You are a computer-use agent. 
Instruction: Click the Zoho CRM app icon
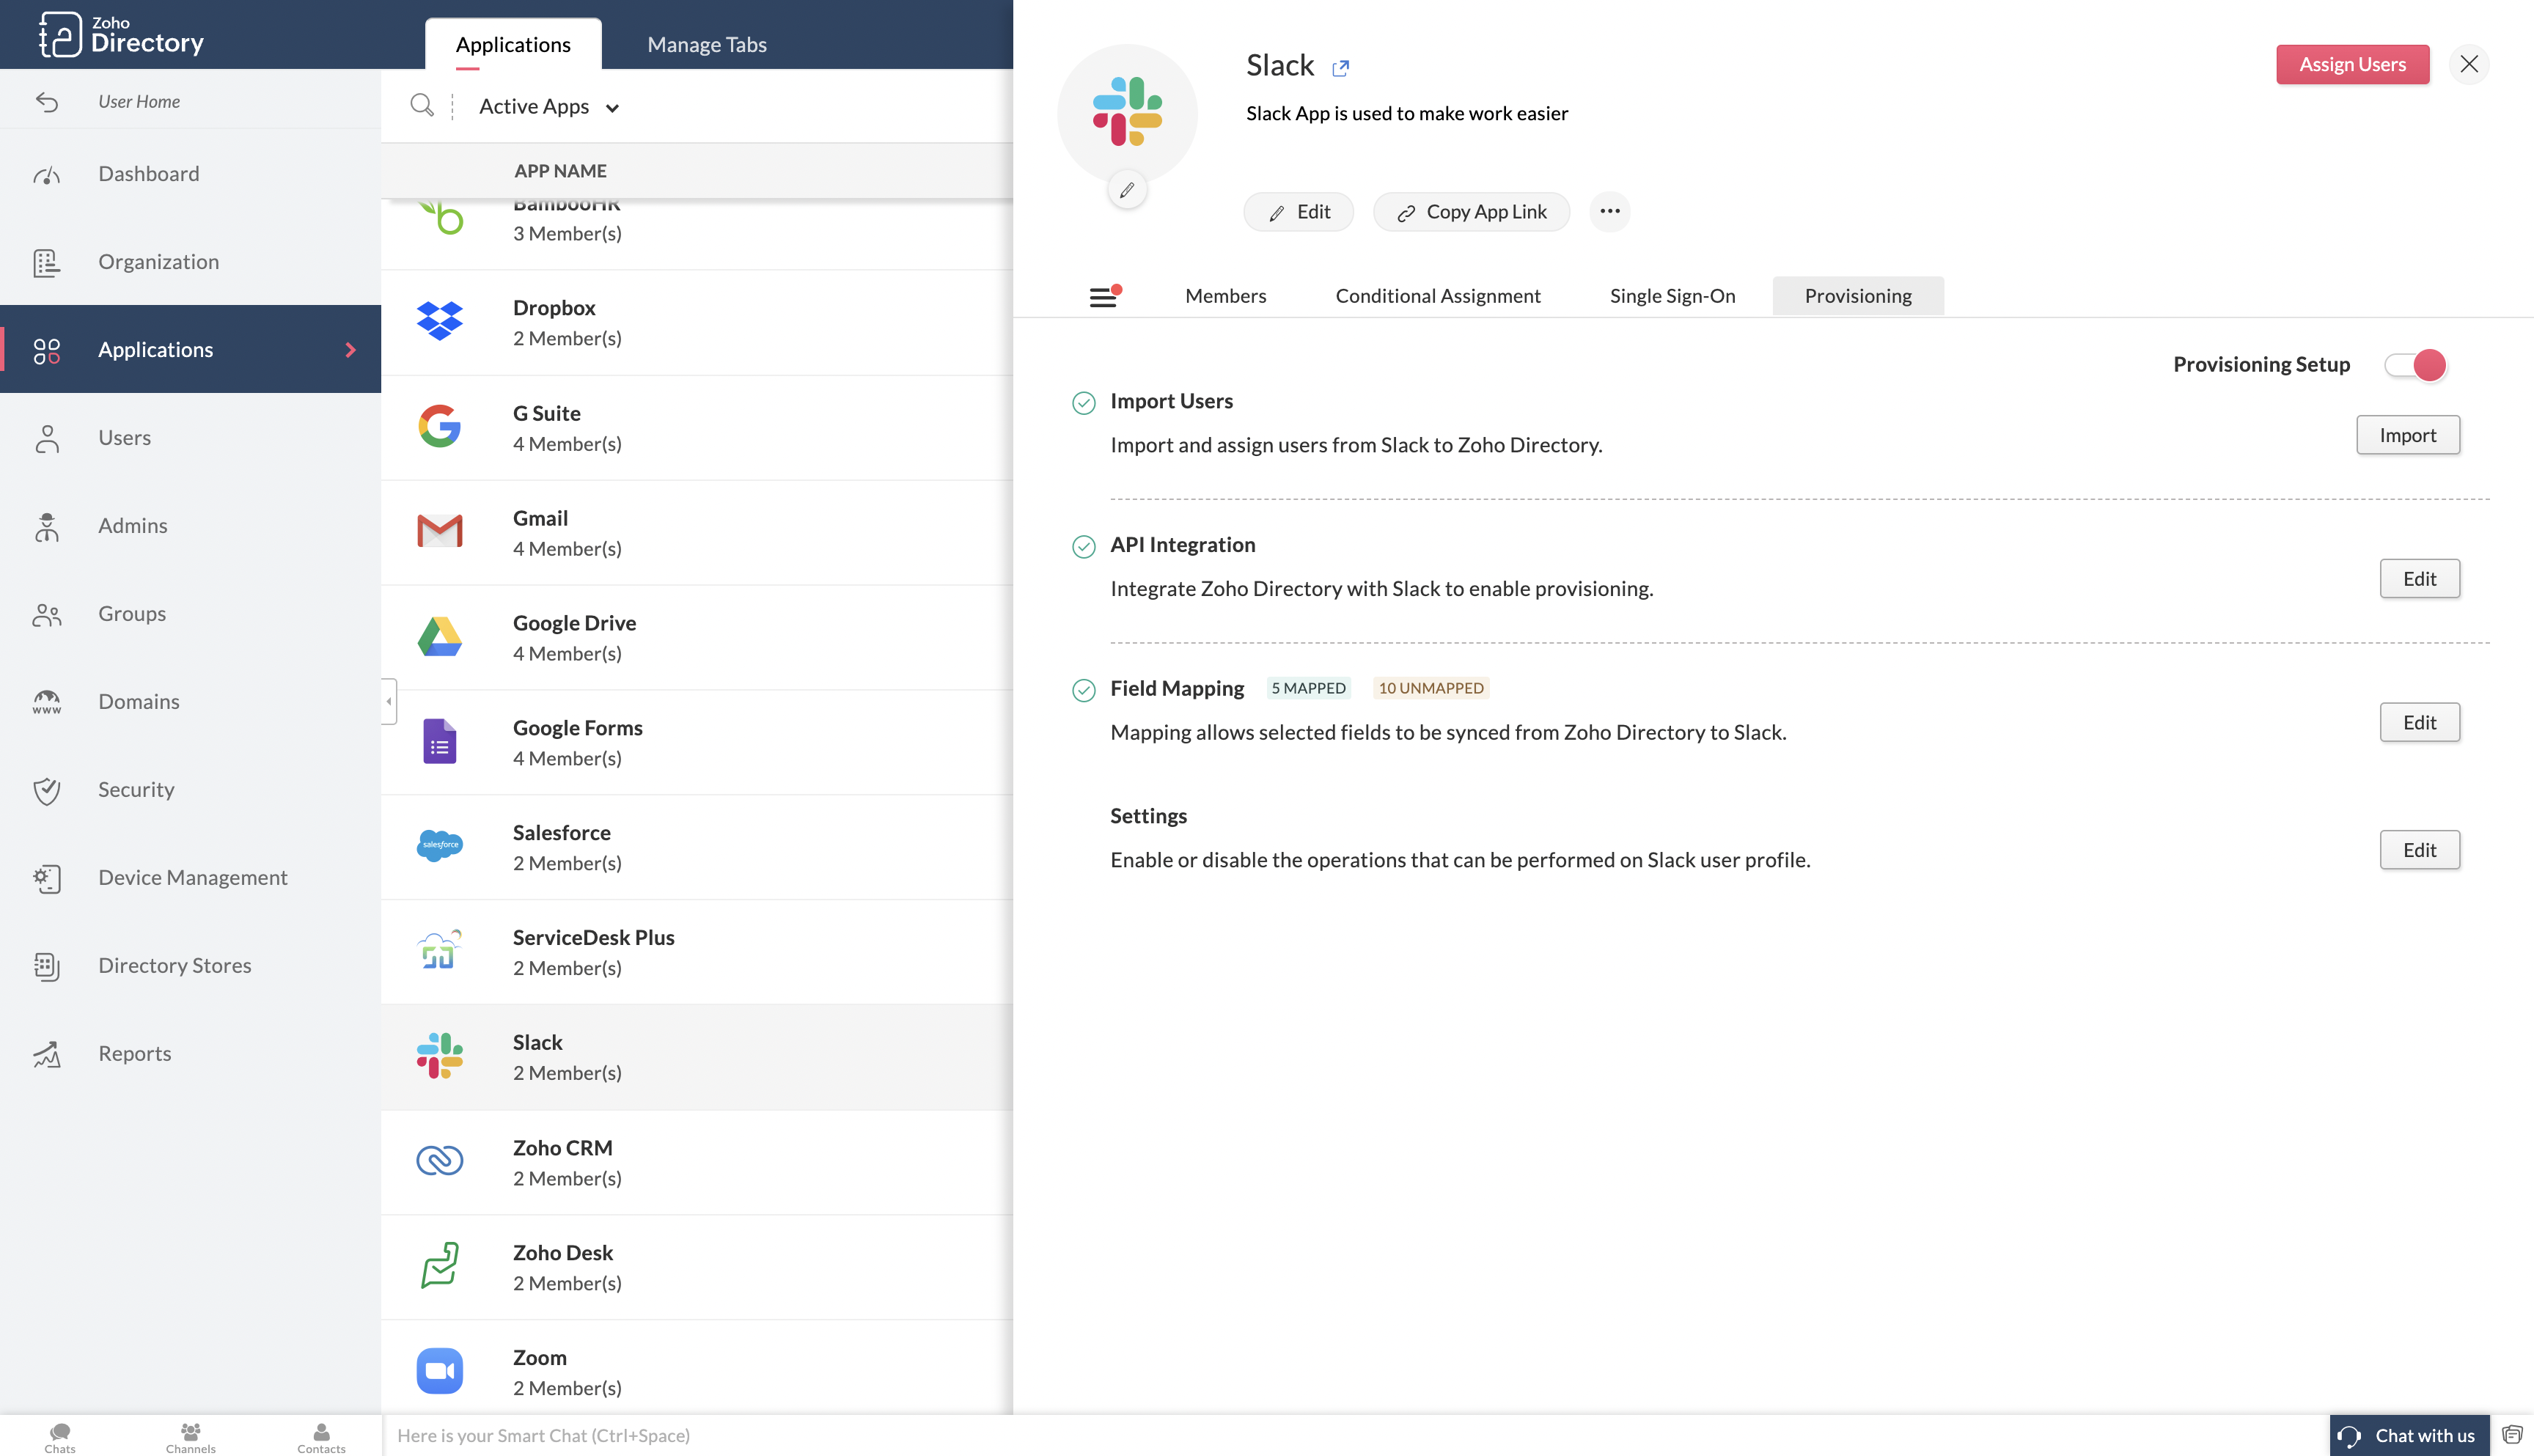439,1161
